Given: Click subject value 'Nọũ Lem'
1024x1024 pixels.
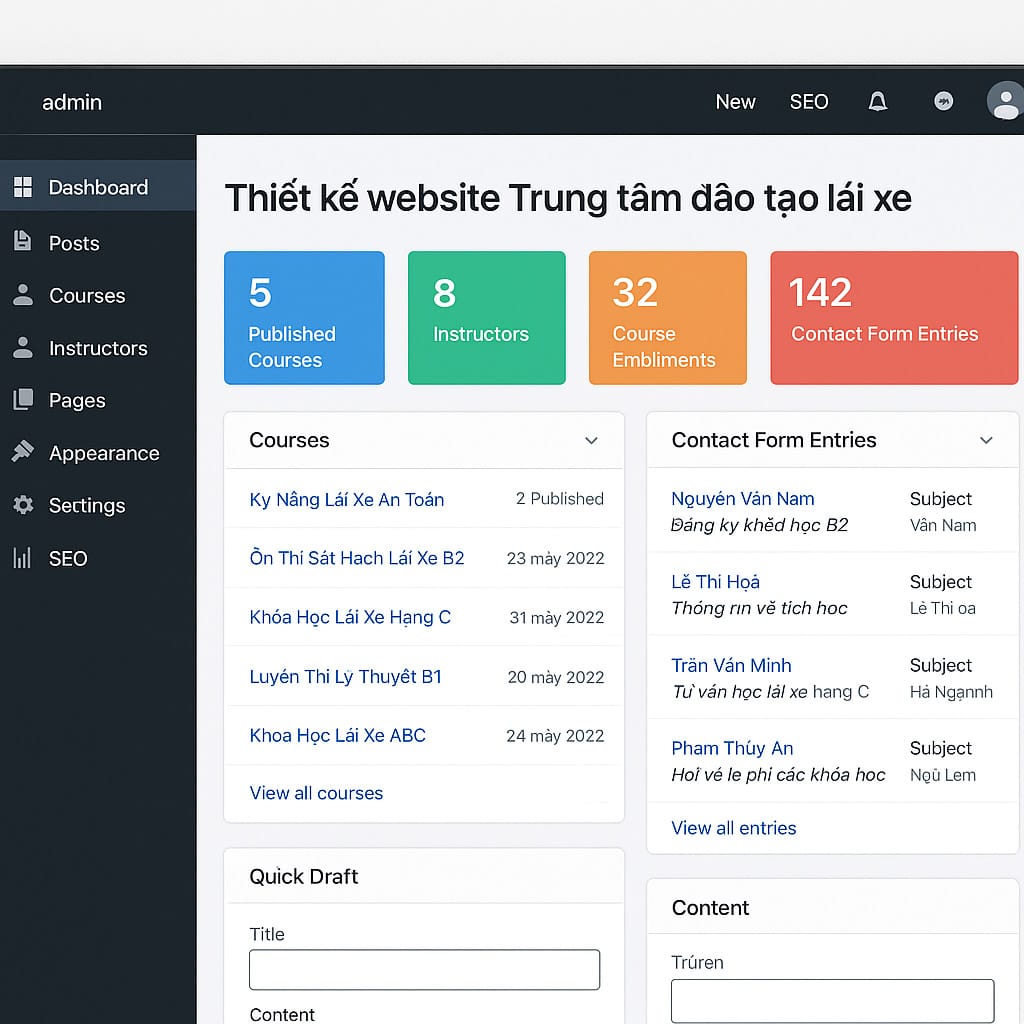Looking at the screenshot, I should pyautogui.click(x=943, y=775).
